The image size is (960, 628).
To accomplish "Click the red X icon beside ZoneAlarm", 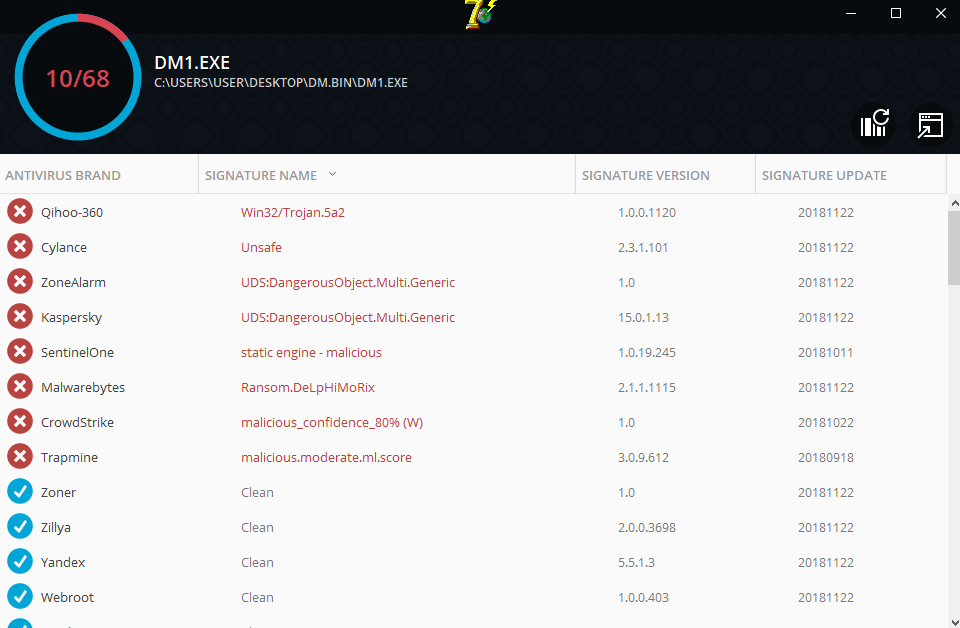I will (20, 282).
